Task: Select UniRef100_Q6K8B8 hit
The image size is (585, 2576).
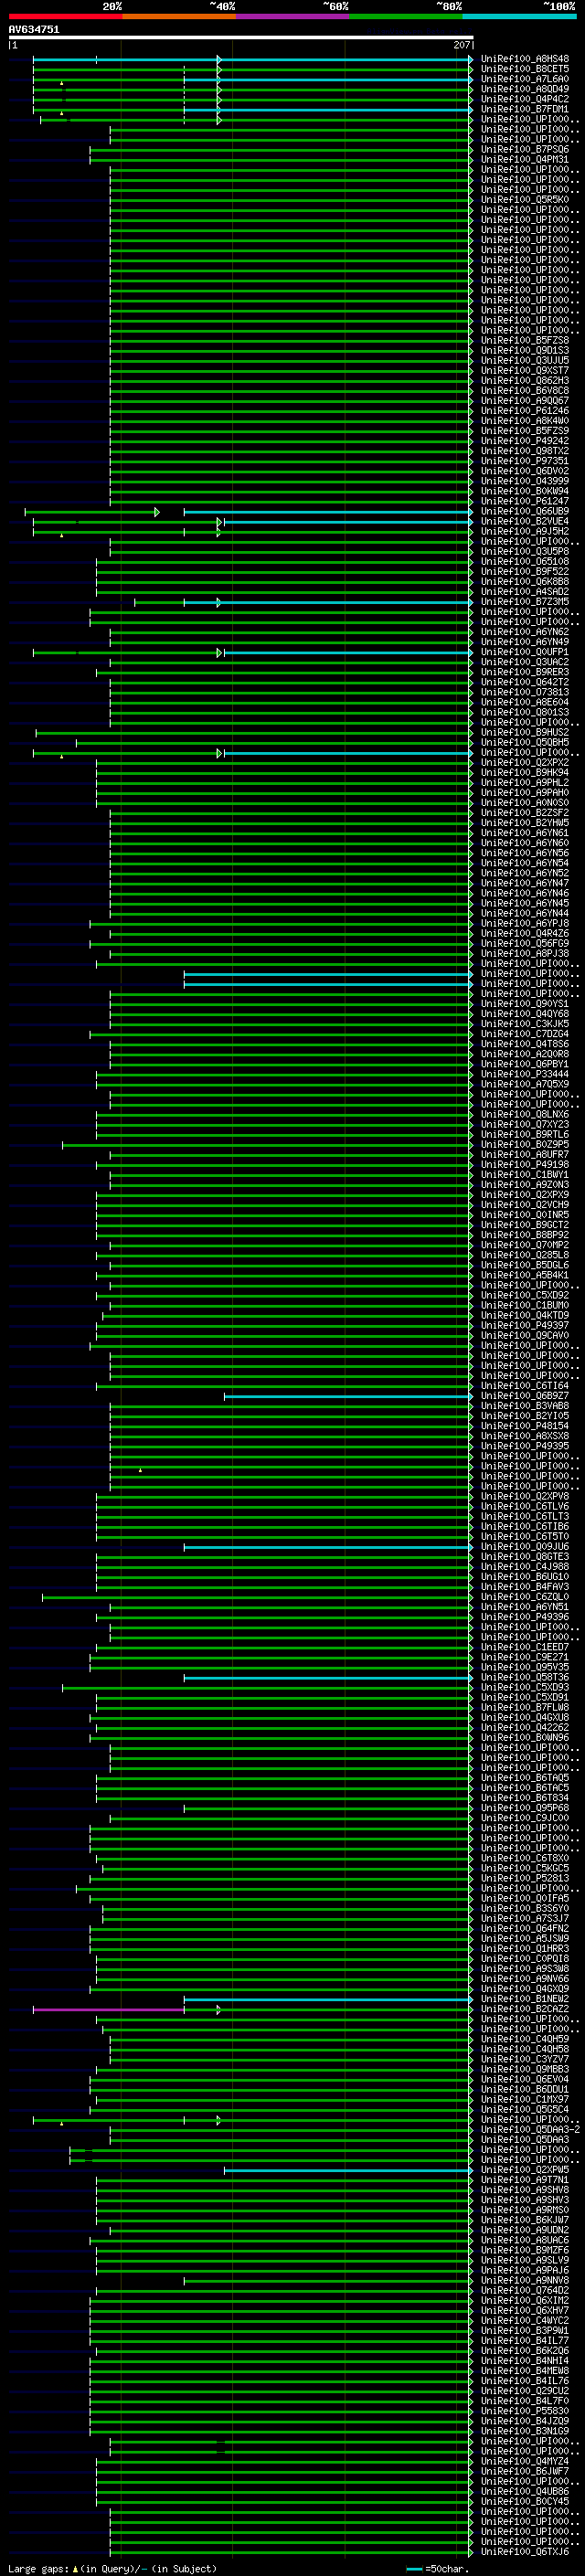Action: [x=525, y=581]
